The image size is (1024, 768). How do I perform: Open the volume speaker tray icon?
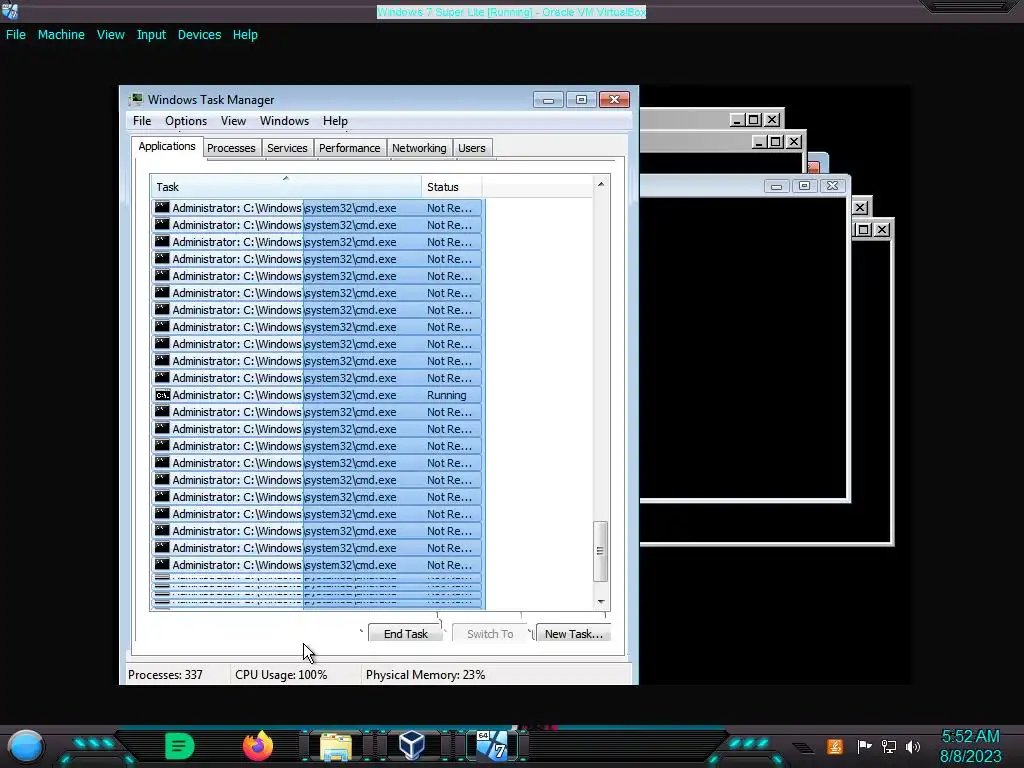(x=913, y=746)
